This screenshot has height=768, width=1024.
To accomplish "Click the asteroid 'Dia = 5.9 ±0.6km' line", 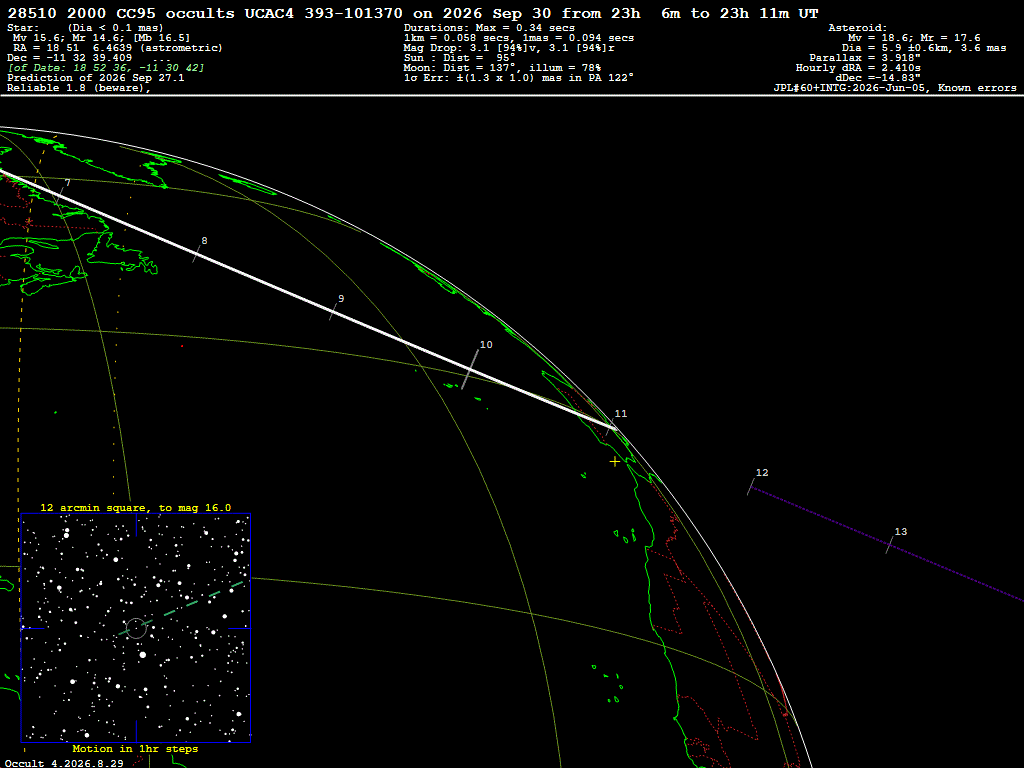I will [x=924, y=48].
